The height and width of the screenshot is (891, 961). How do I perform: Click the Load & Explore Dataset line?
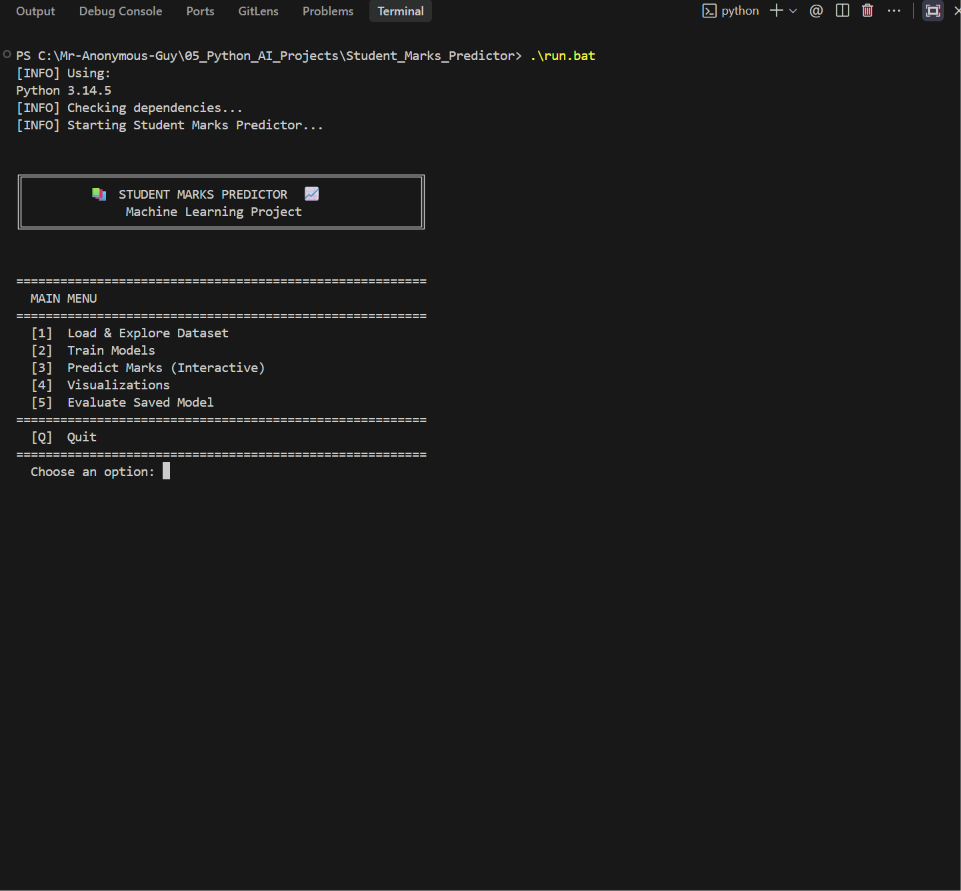(x=129, y=333)
